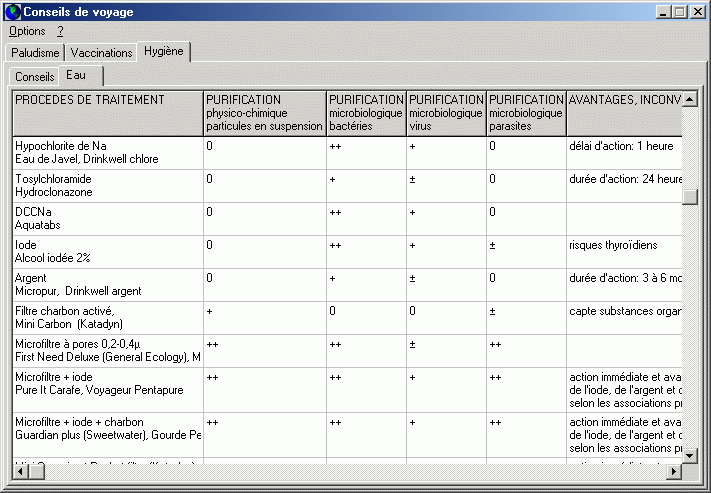Click the vertical scrollbar down arrow
Image resolution: width=711 pixels, height=493 pixels.
(690, 455)
